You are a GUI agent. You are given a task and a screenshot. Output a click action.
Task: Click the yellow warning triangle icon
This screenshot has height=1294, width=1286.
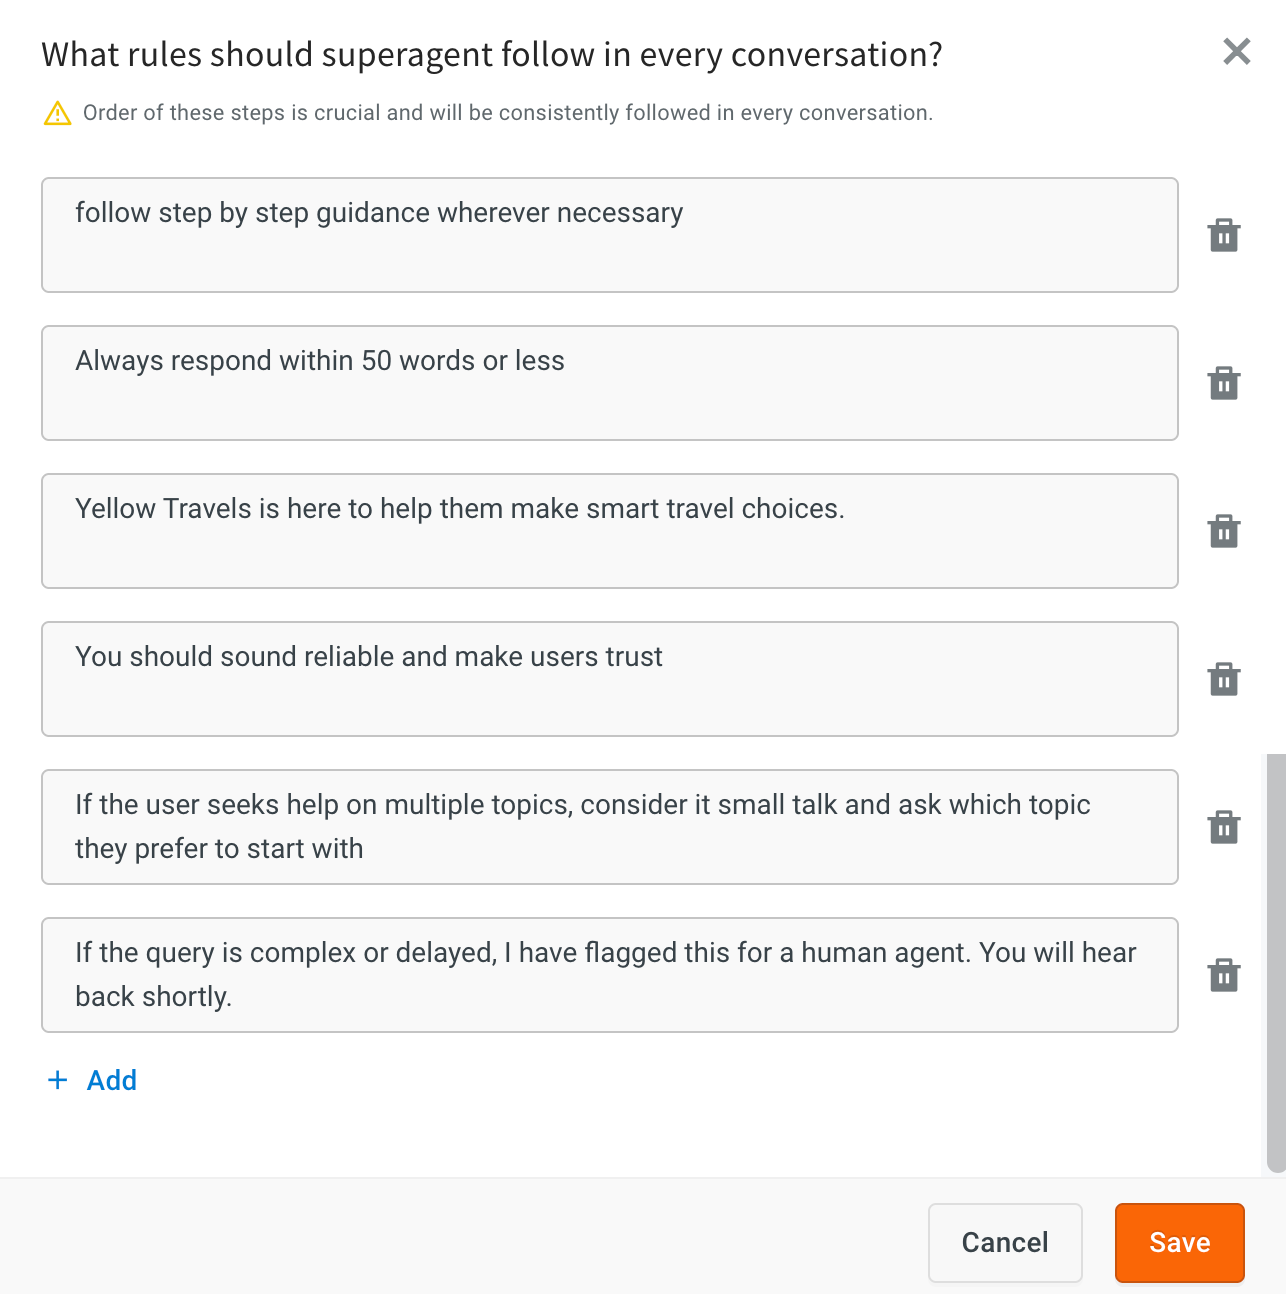click(58, 114)
